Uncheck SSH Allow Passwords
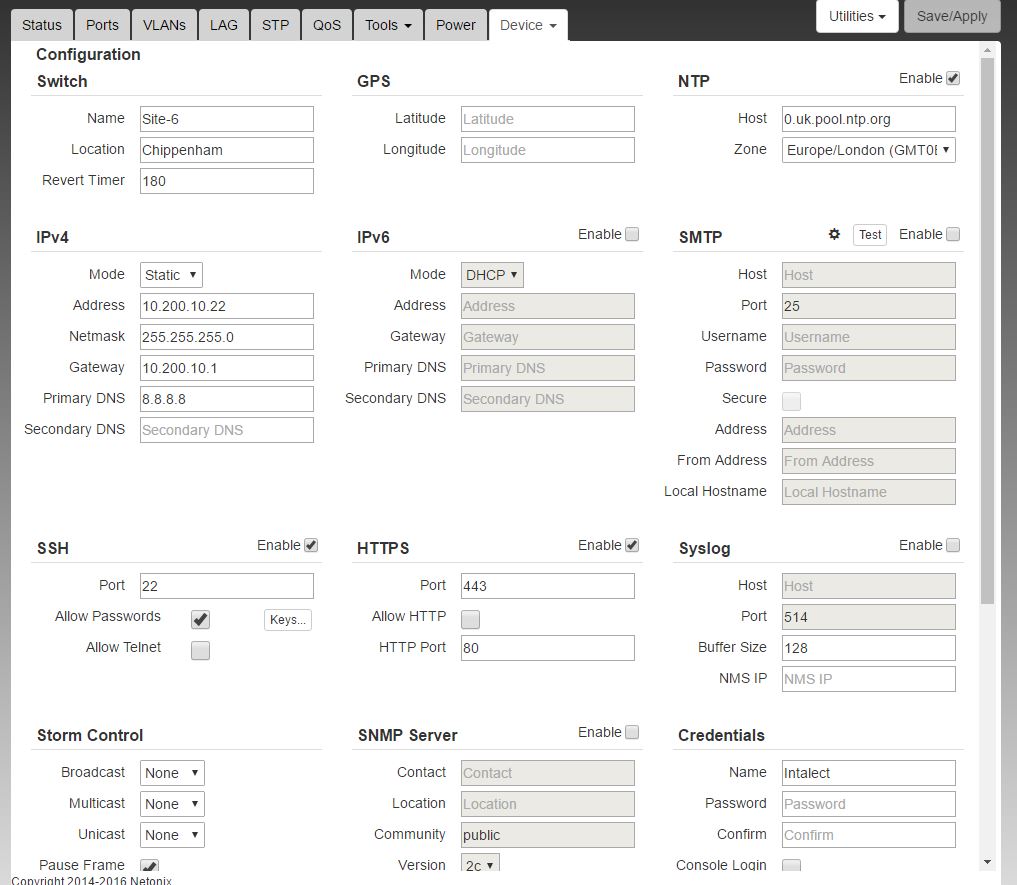This screenshot has width=1017, height=885. point(200,619)
